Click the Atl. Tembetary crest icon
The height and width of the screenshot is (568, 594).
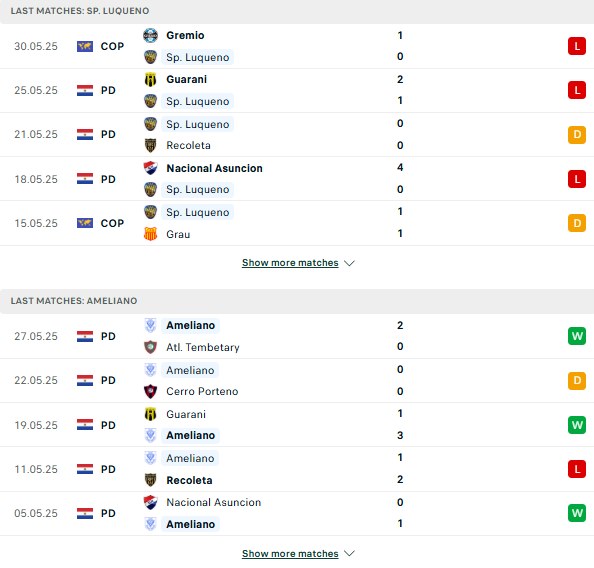click(x=150, y=347)
